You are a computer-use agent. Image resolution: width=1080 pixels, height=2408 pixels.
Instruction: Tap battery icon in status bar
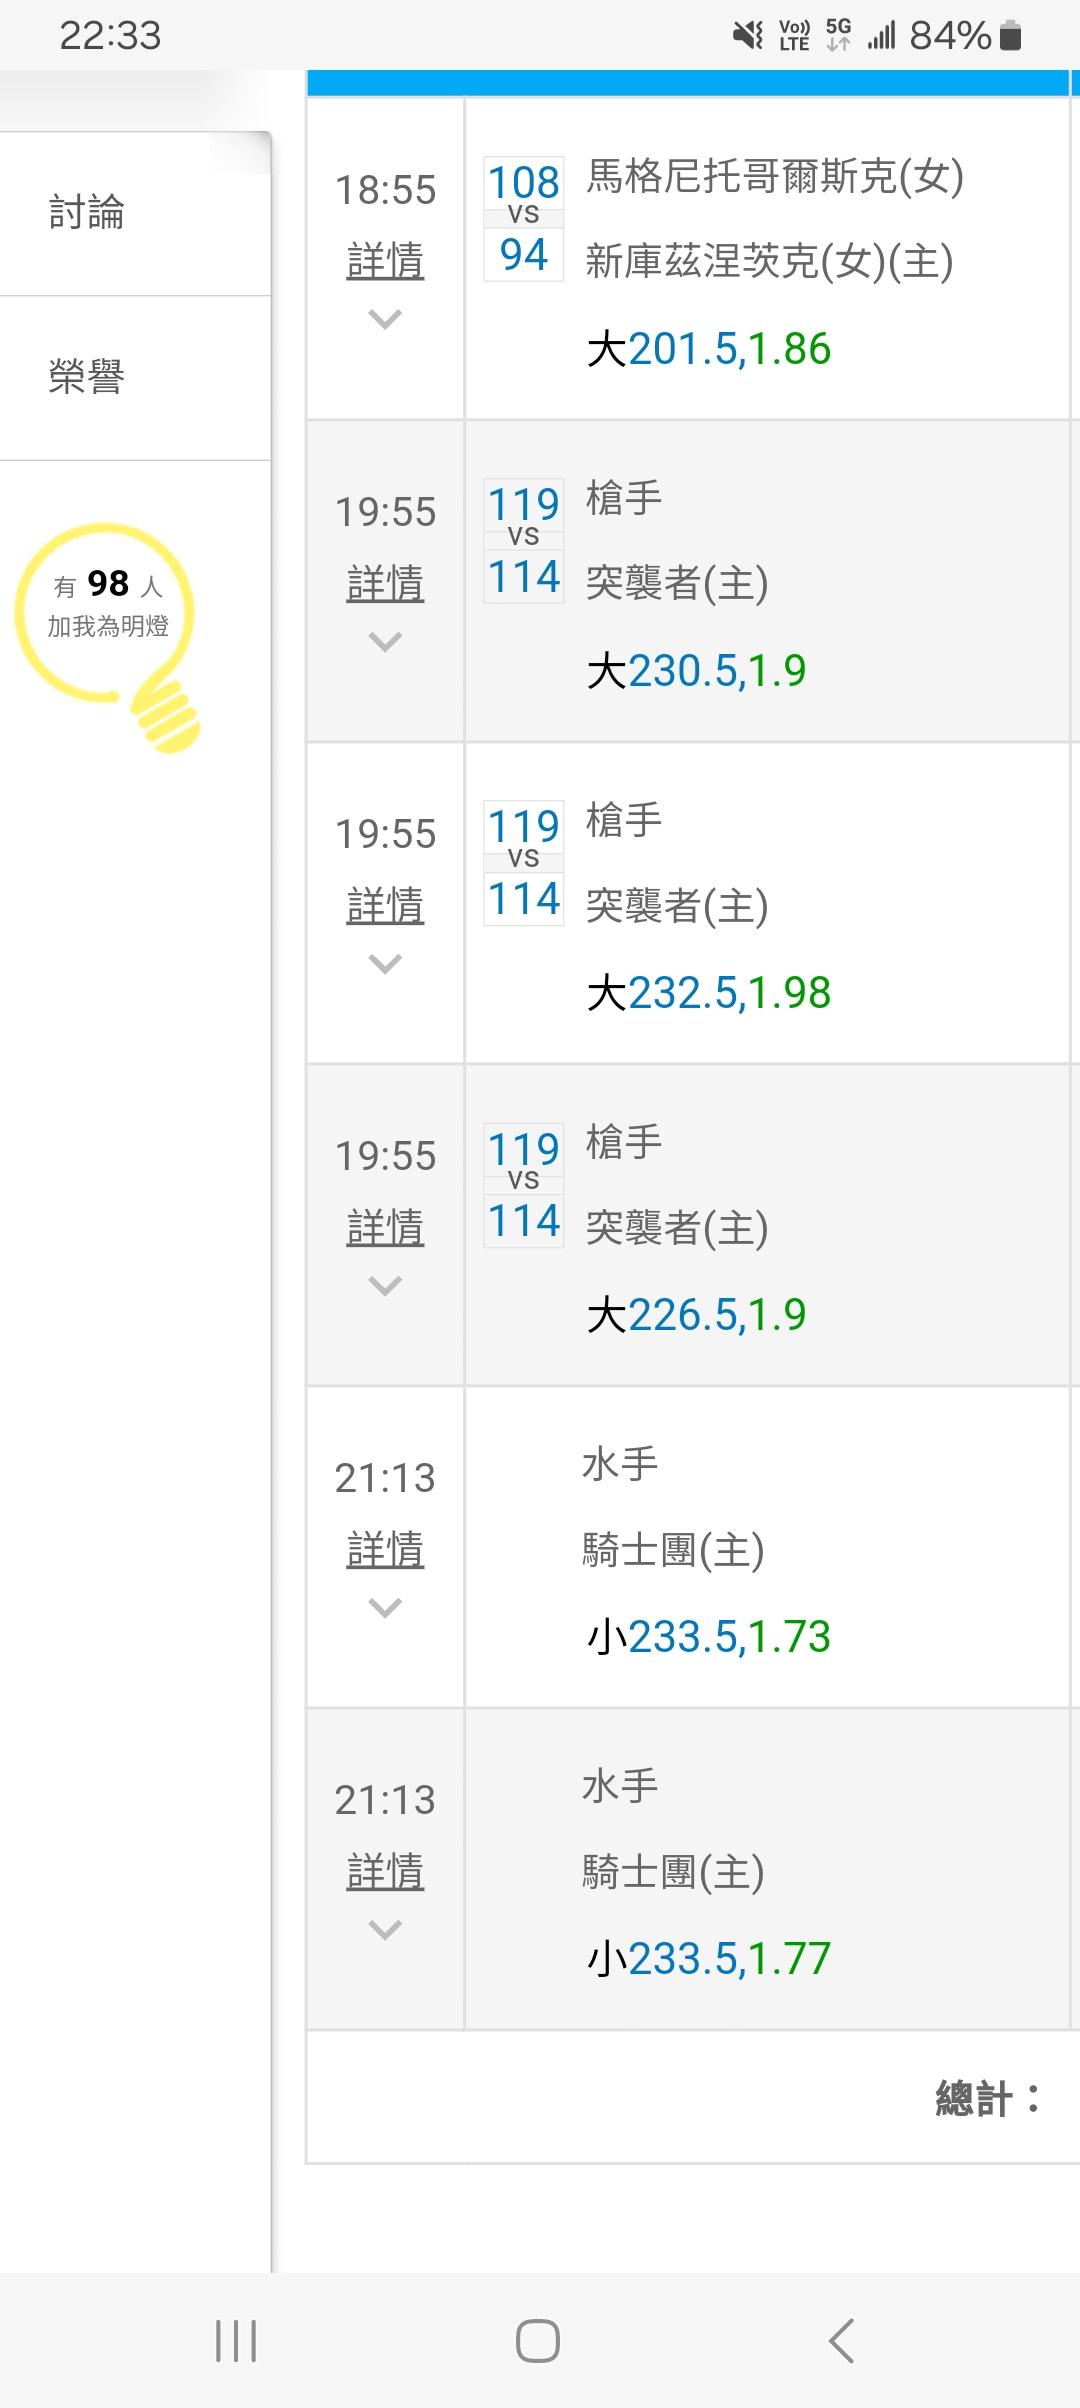click(1010, 36)
